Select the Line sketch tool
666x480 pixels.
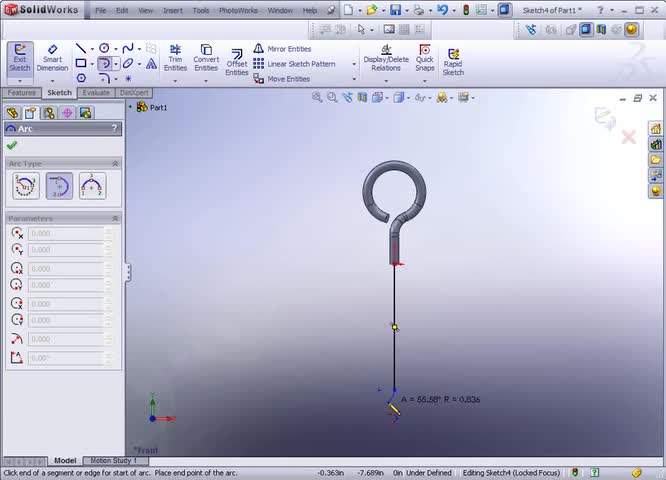point(81,48)
